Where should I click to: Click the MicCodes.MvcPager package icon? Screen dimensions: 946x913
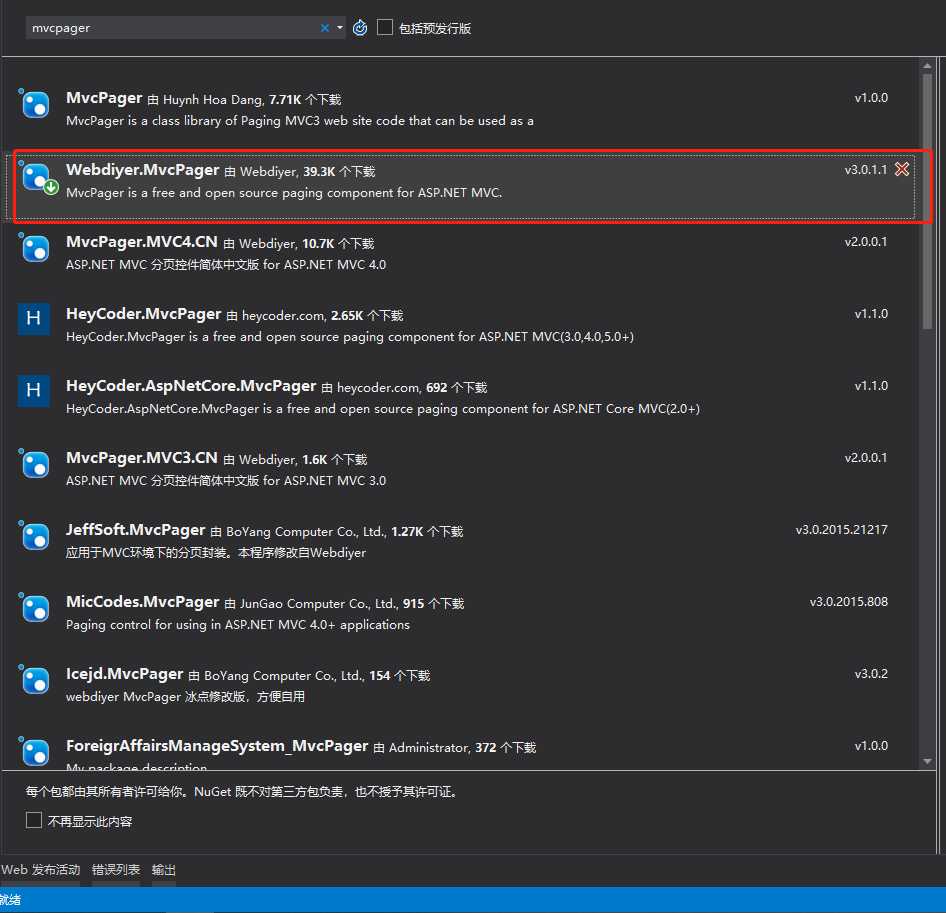pyautogui.click(x=35, y=608)
